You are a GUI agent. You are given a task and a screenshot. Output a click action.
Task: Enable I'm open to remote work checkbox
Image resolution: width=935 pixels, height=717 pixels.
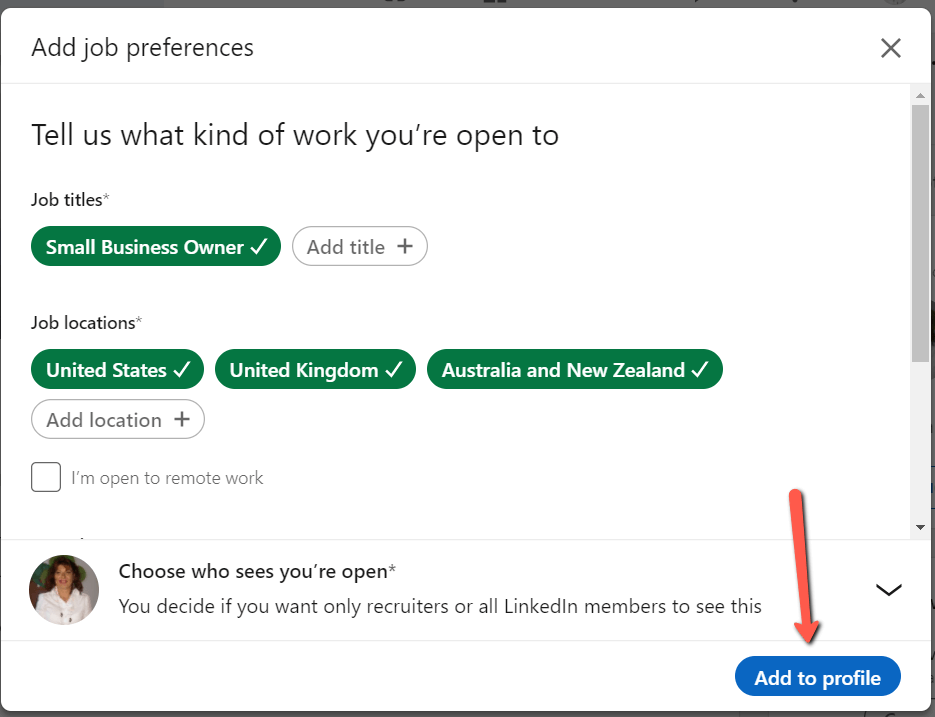[46, 477]
